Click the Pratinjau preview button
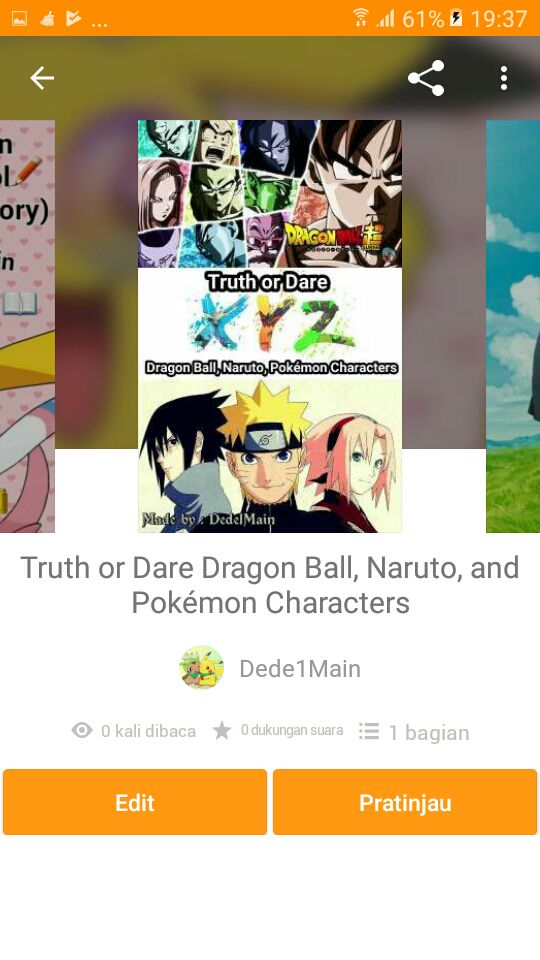Image resolution: width=540 pixels, height=960 pixels. (x=405, y=802)
